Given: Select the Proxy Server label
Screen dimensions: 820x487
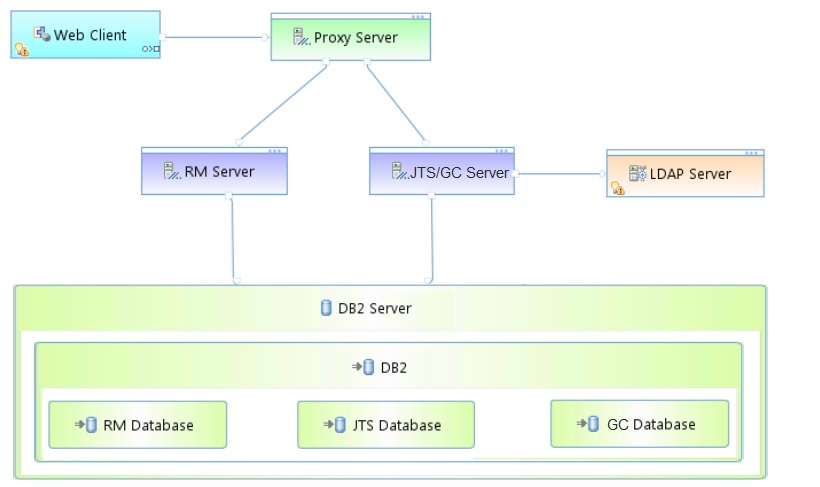Looking at the screenshot, I should [x=356, y=38].
